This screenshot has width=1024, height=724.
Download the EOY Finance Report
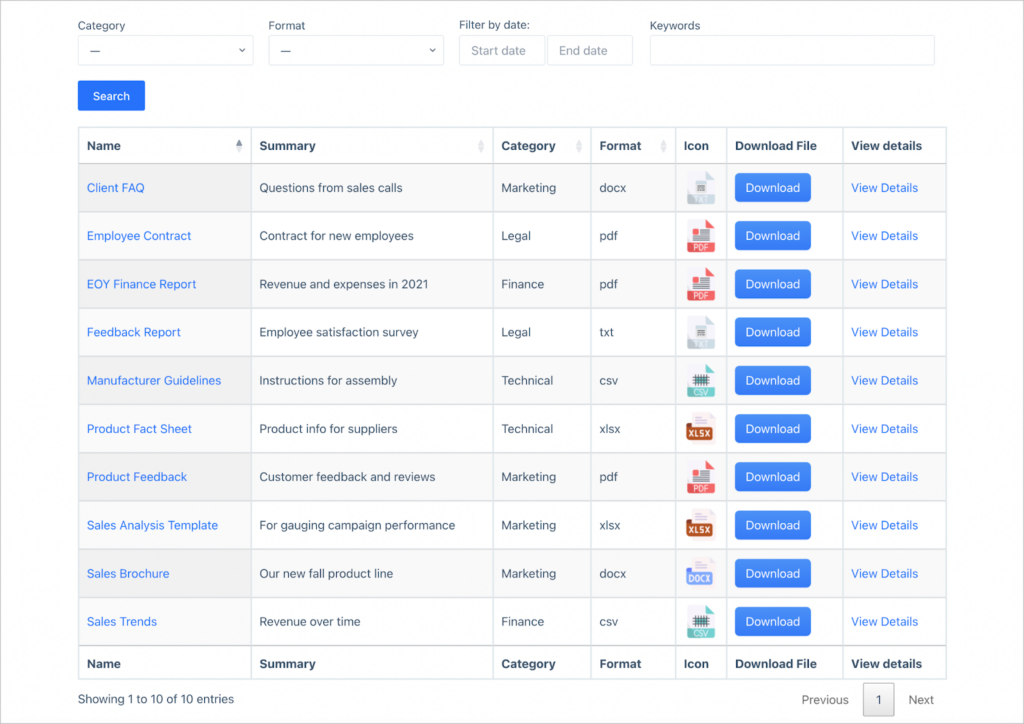[x=773, y=285]
